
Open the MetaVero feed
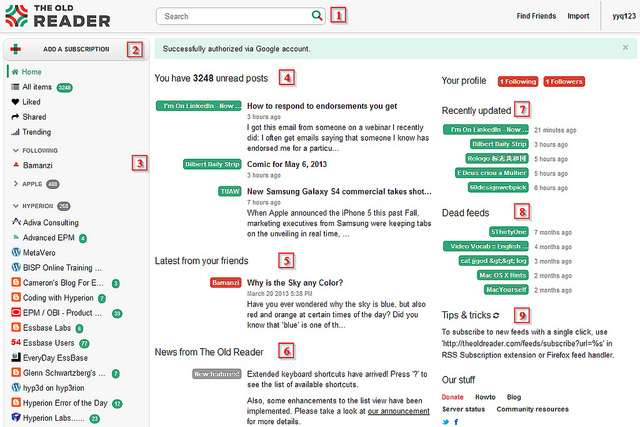pos(39,253)
